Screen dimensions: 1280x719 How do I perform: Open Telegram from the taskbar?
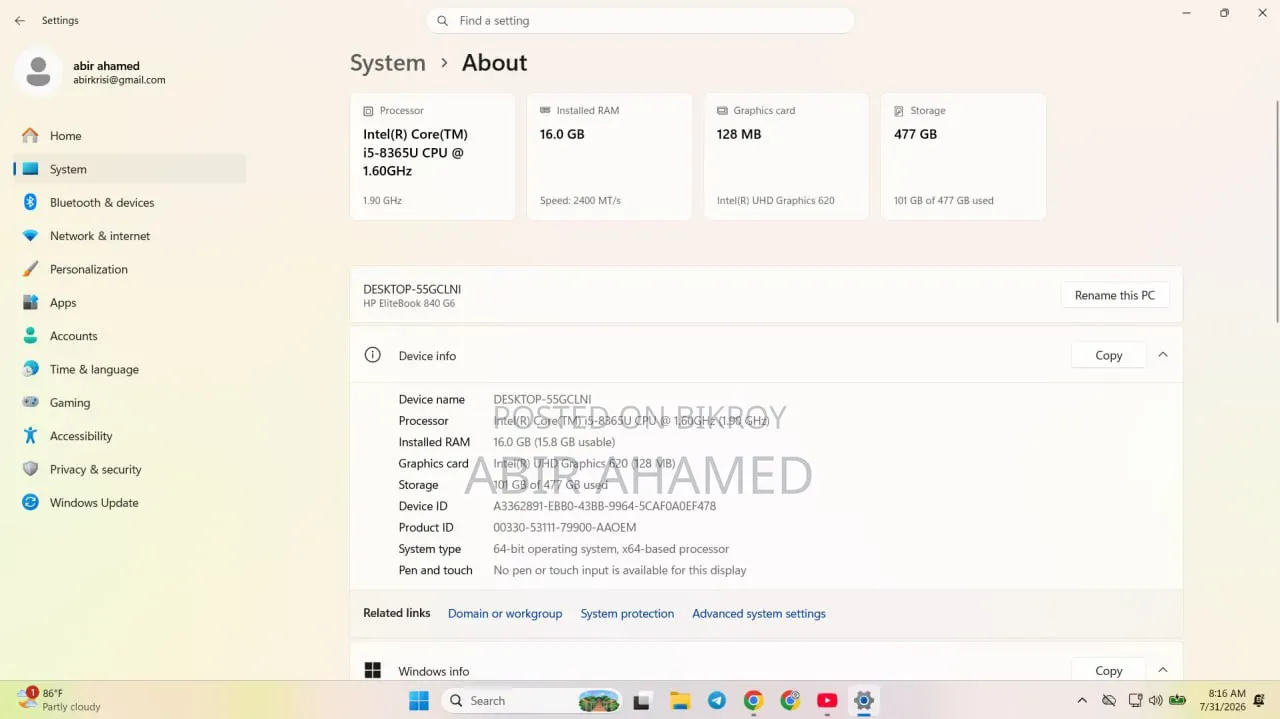pyautogui.click(x=717, y=700)
